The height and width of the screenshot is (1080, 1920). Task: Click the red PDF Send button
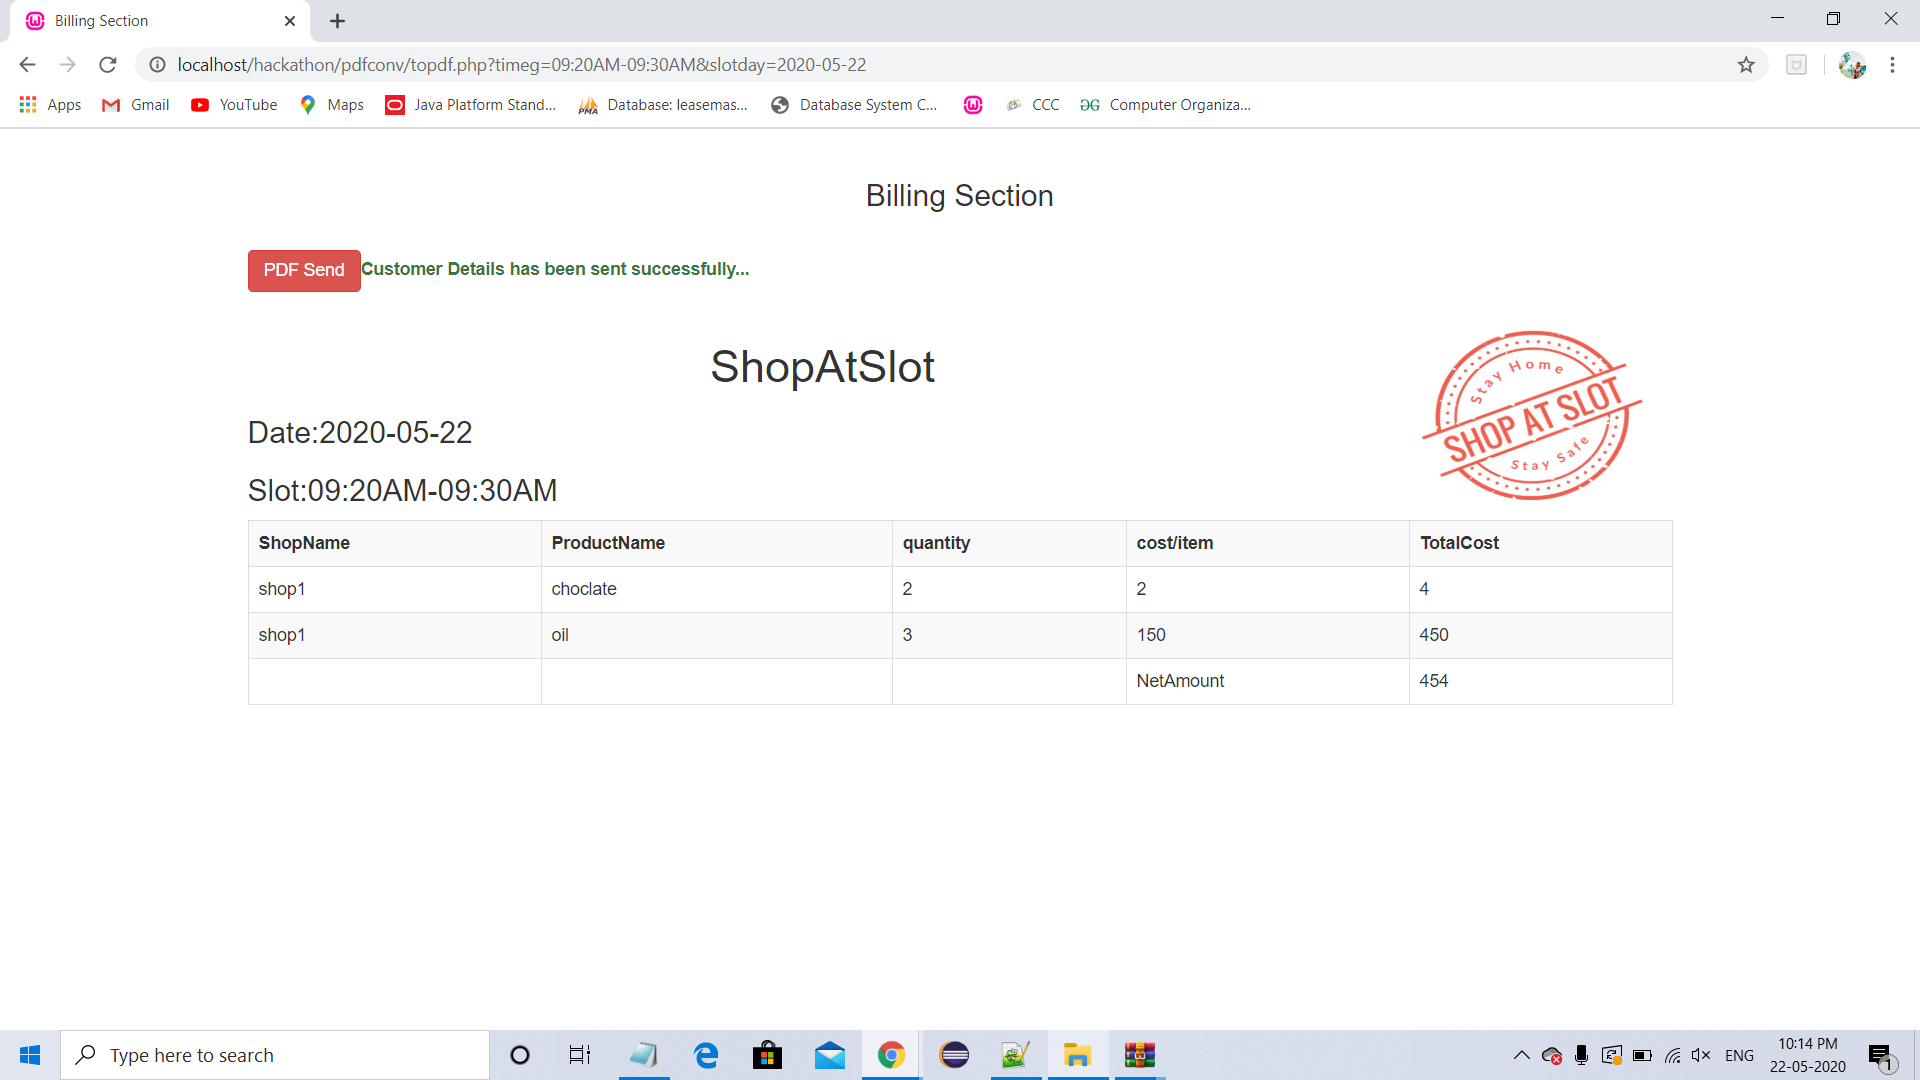[x=304, y=270]
